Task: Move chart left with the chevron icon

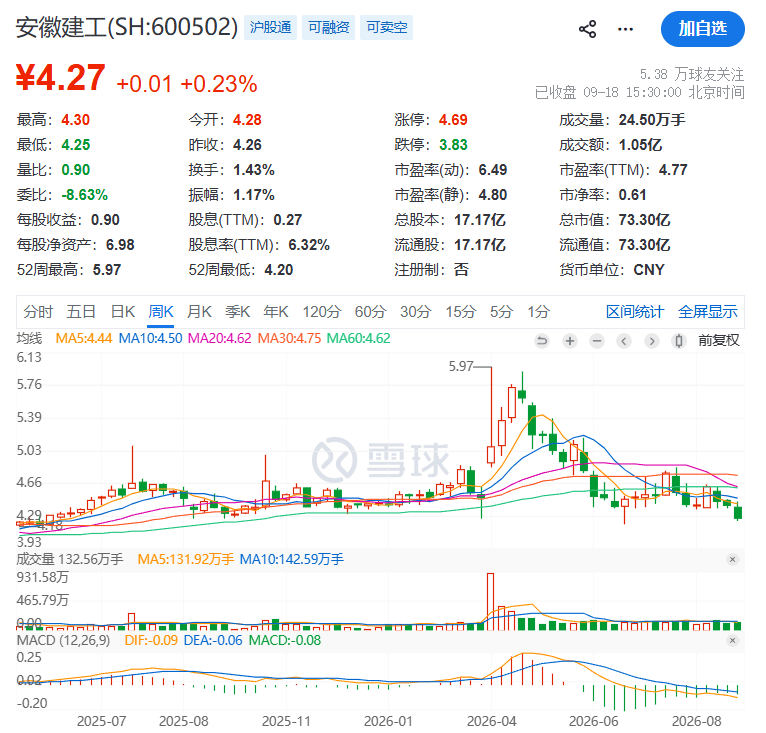Action: coord(624,340)
